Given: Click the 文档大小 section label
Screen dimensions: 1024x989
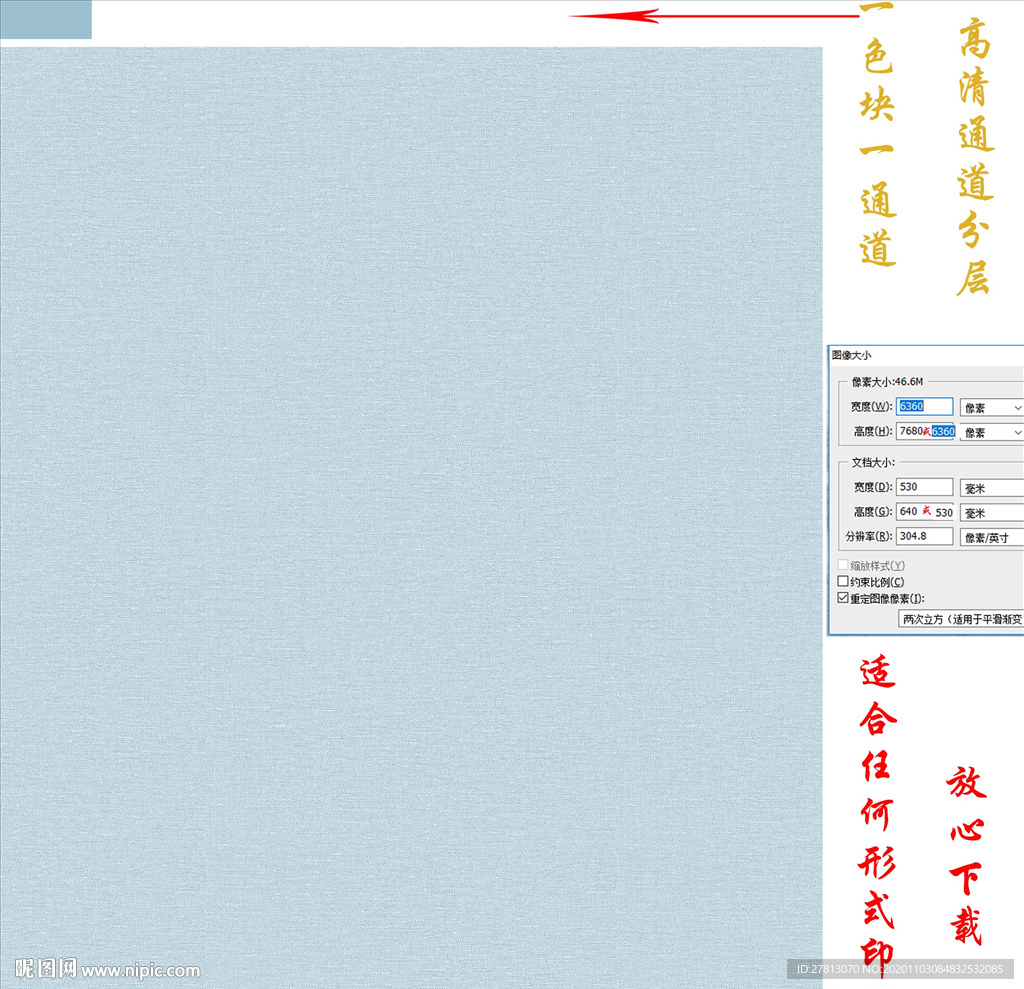Looking at the screenshot, I should (x=873, y=462).
